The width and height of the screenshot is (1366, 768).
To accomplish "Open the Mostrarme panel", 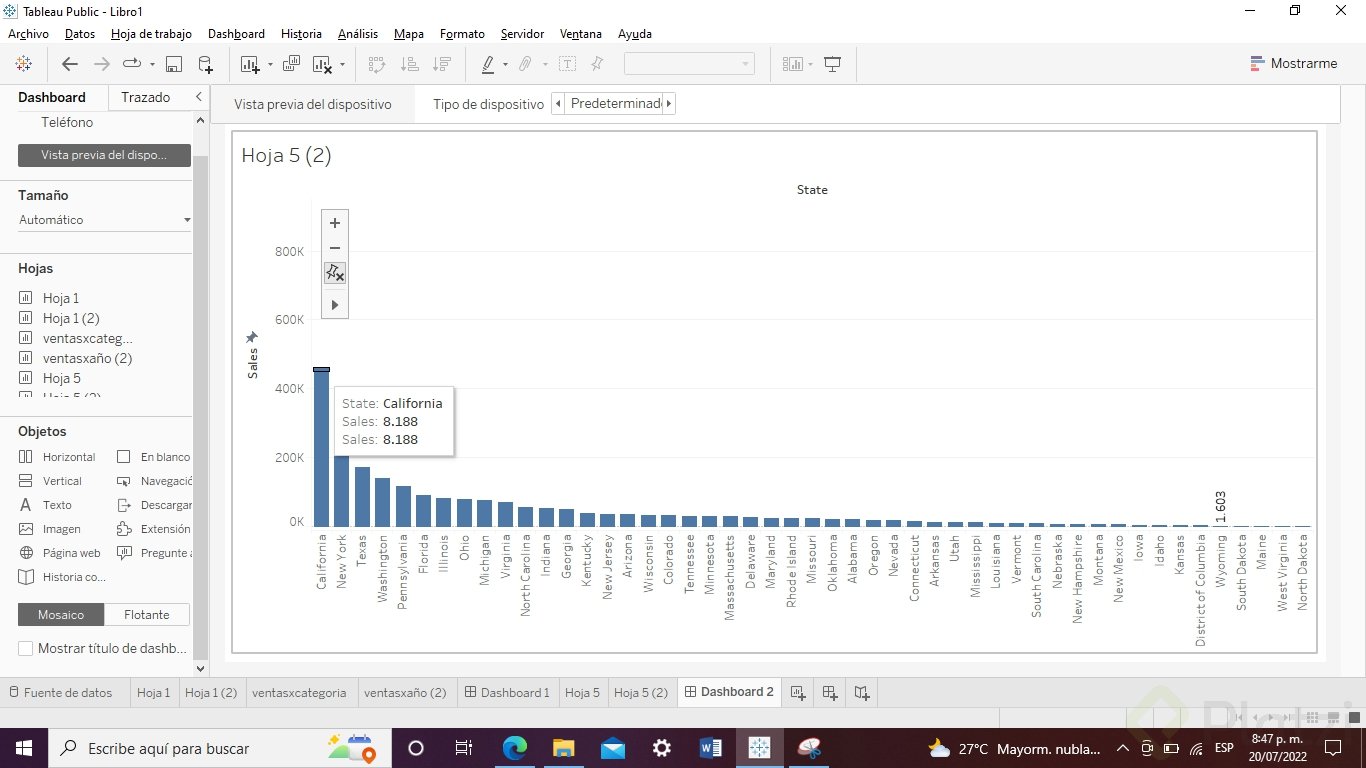I will (x=1294, y=63).
